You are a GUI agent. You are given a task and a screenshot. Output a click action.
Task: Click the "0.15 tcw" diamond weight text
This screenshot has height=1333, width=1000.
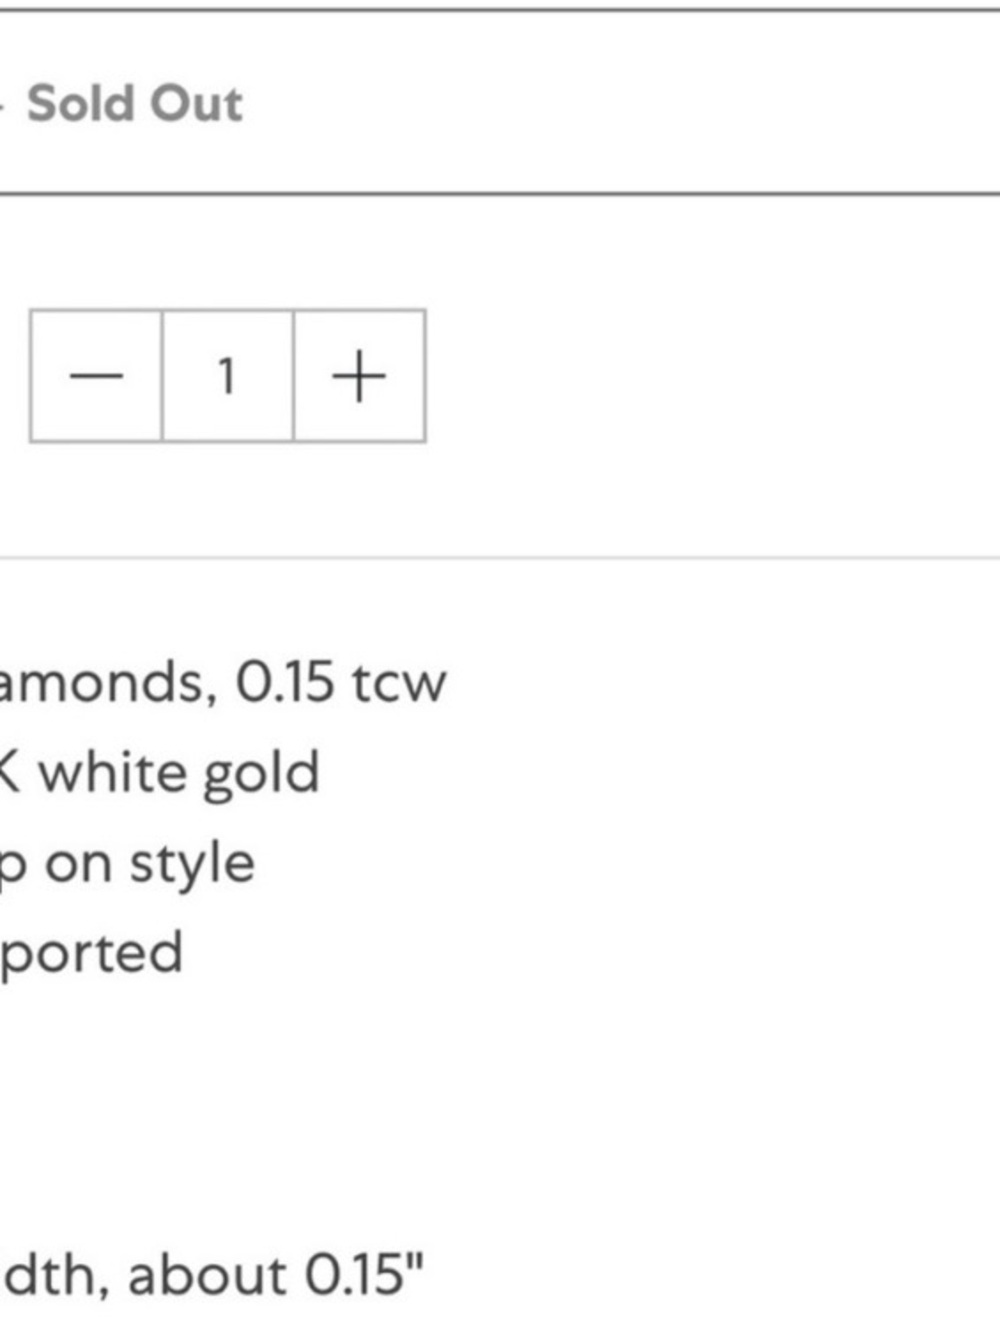tap(340, 683)
